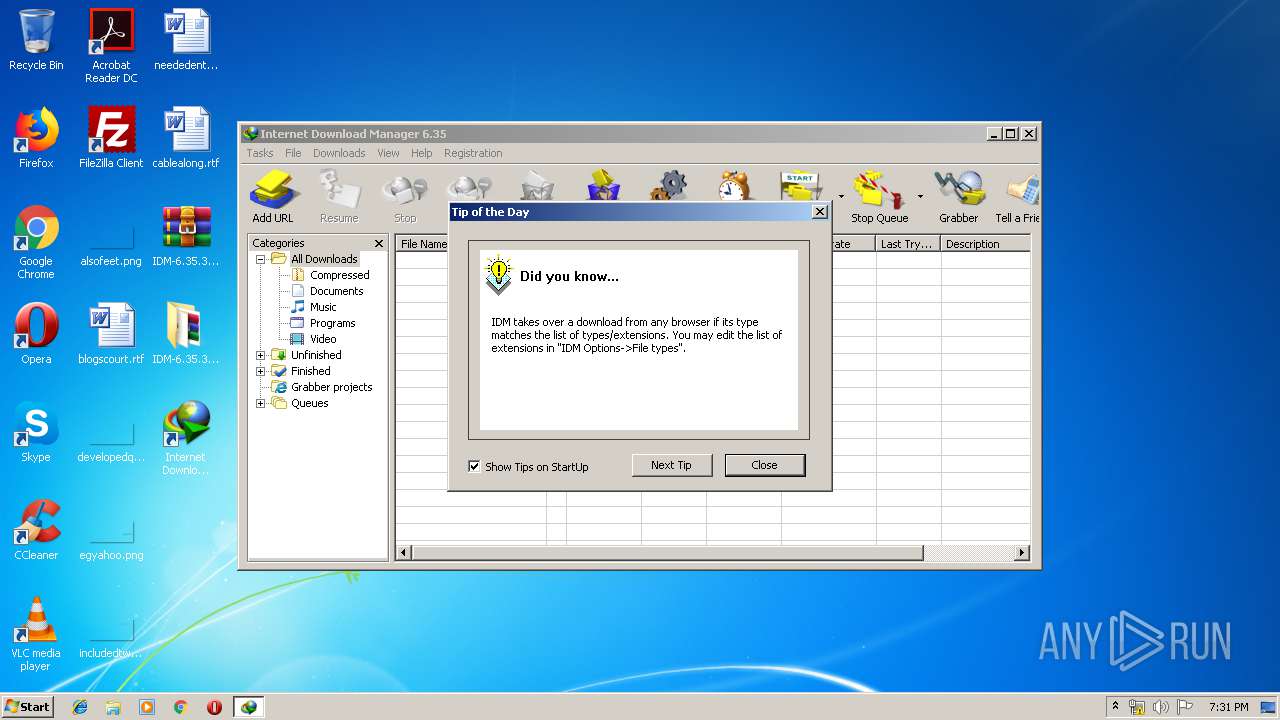Click the scrollbar left arrow in download list
Viewport: 1280px width, 720px height.
point(404,553)
